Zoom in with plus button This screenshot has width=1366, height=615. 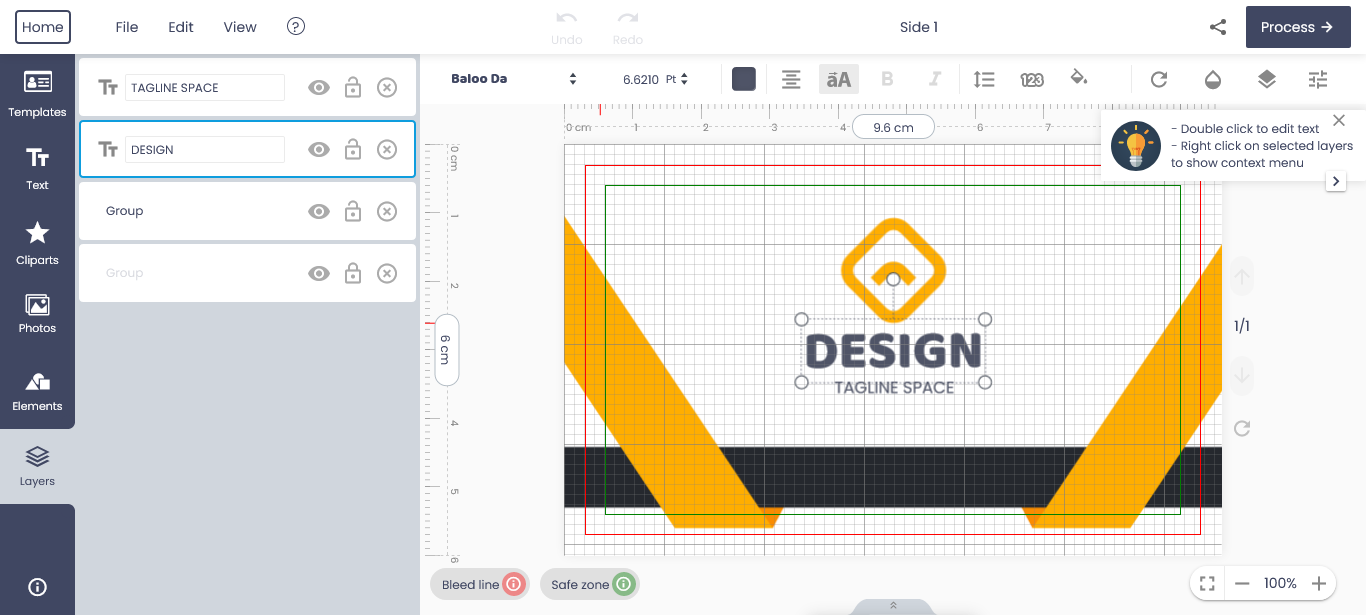click(x=1319, y=584)
